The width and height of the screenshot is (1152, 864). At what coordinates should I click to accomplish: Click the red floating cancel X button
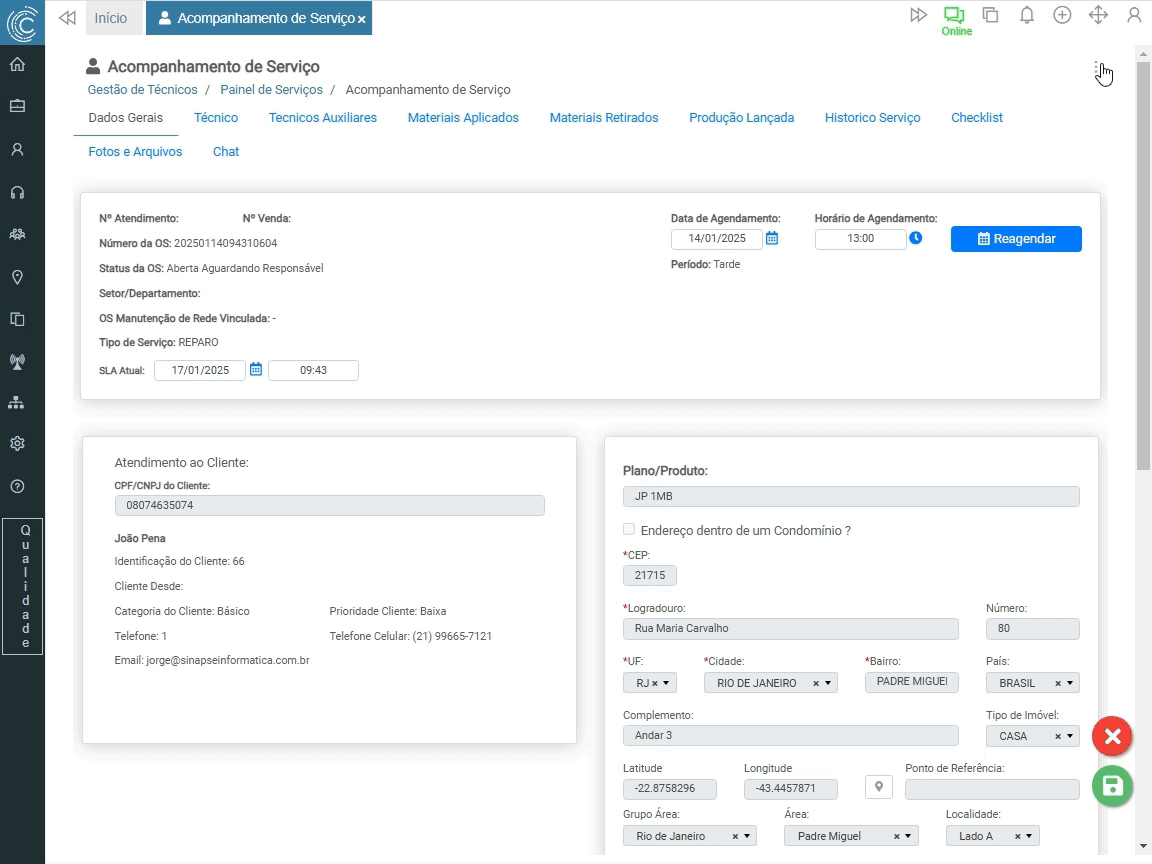(x=1112, y=737)
